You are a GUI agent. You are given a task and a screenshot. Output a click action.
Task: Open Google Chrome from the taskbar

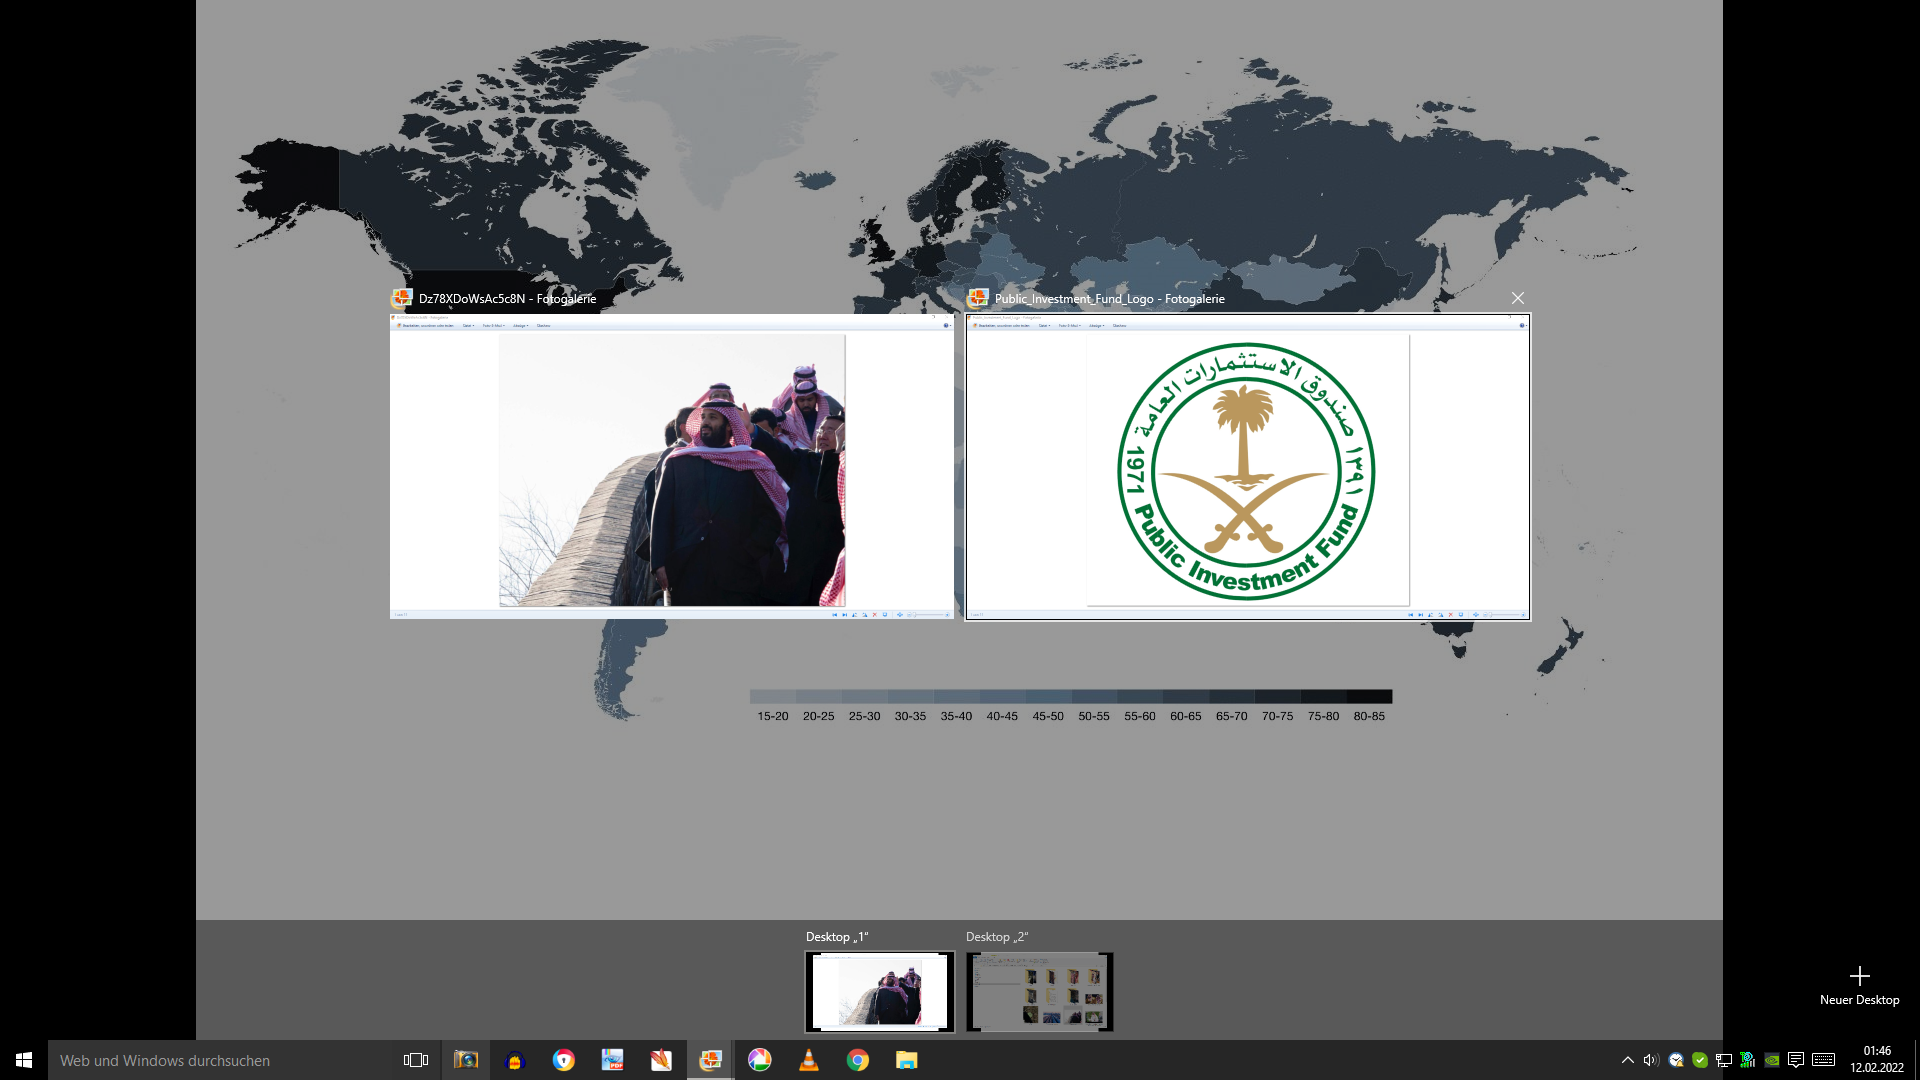pyautogui.click(x=858, y=1060)
